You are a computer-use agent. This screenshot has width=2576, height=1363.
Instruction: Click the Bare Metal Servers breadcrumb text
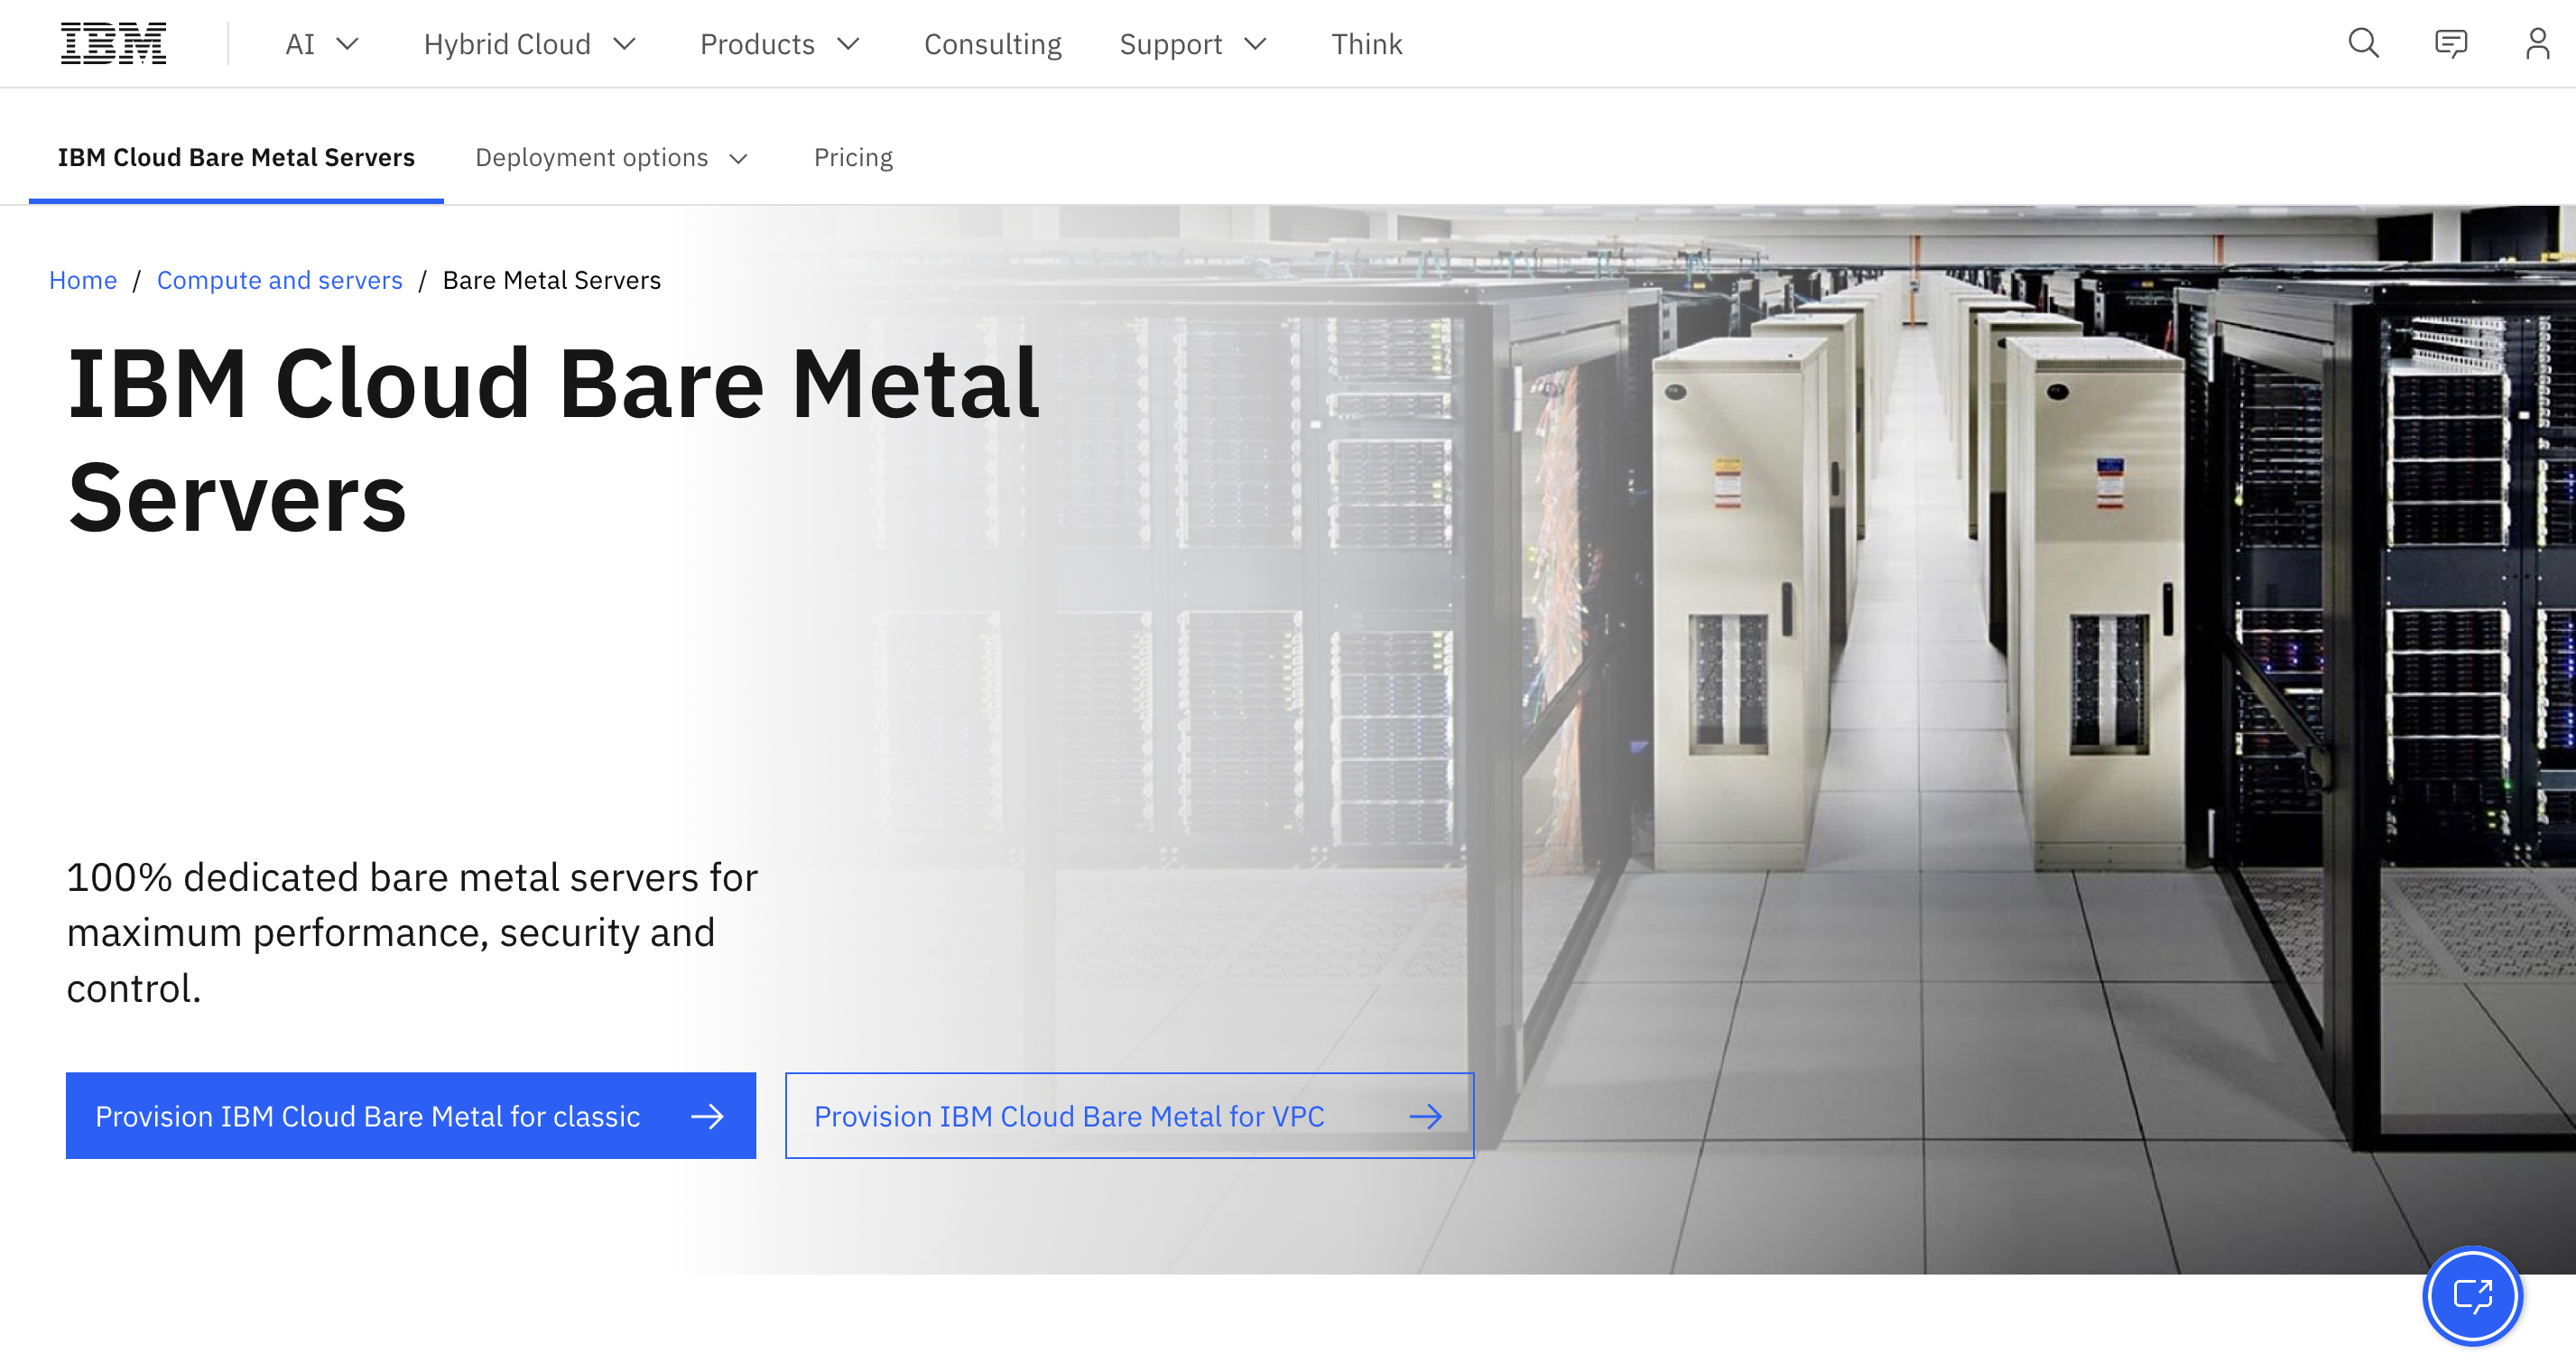pyautogui.click(x=552, y=280)
